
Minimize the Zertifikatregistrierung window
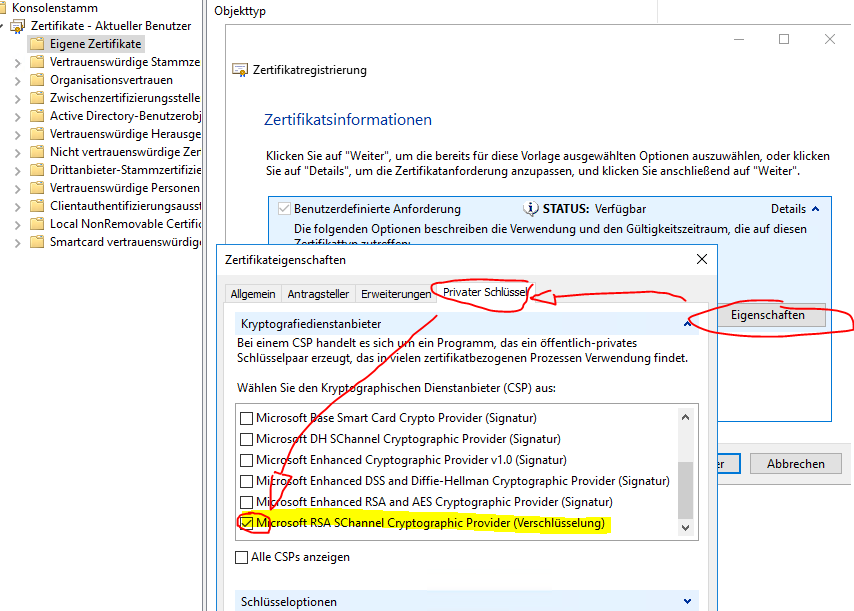(x=739, y=39)
